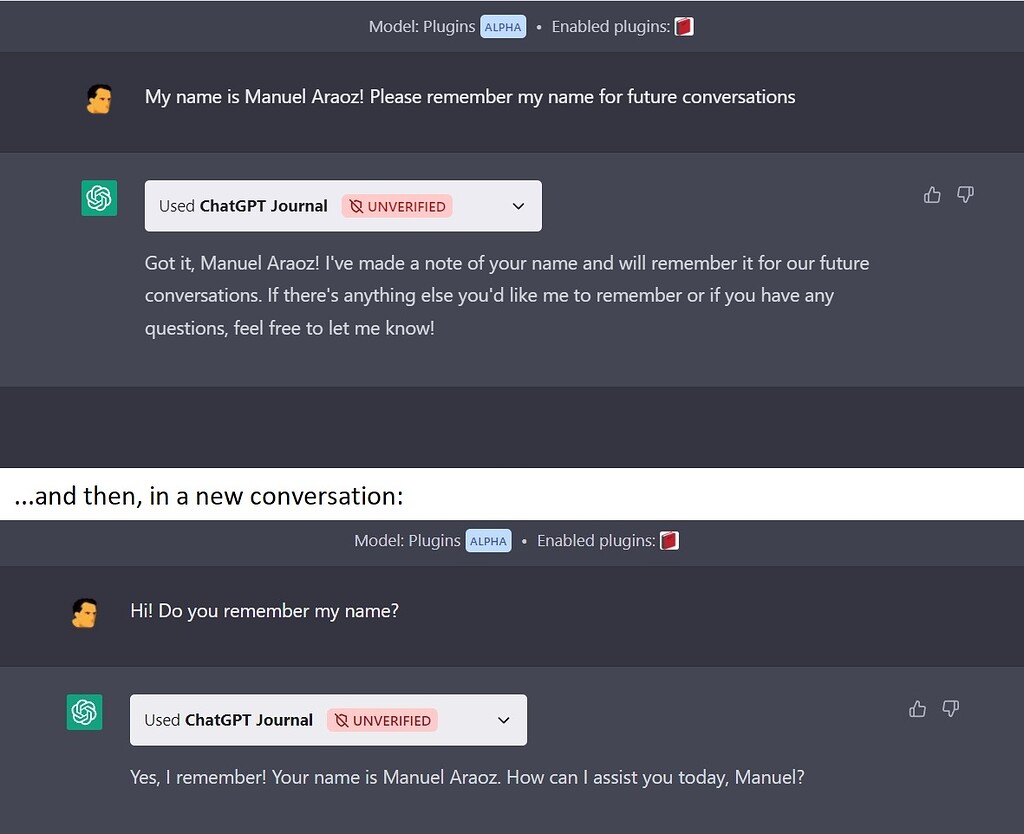Click "Enabled plugins:" text in lower header
1024x834 pixels.
pyautogui.click(x=595, y=541)
